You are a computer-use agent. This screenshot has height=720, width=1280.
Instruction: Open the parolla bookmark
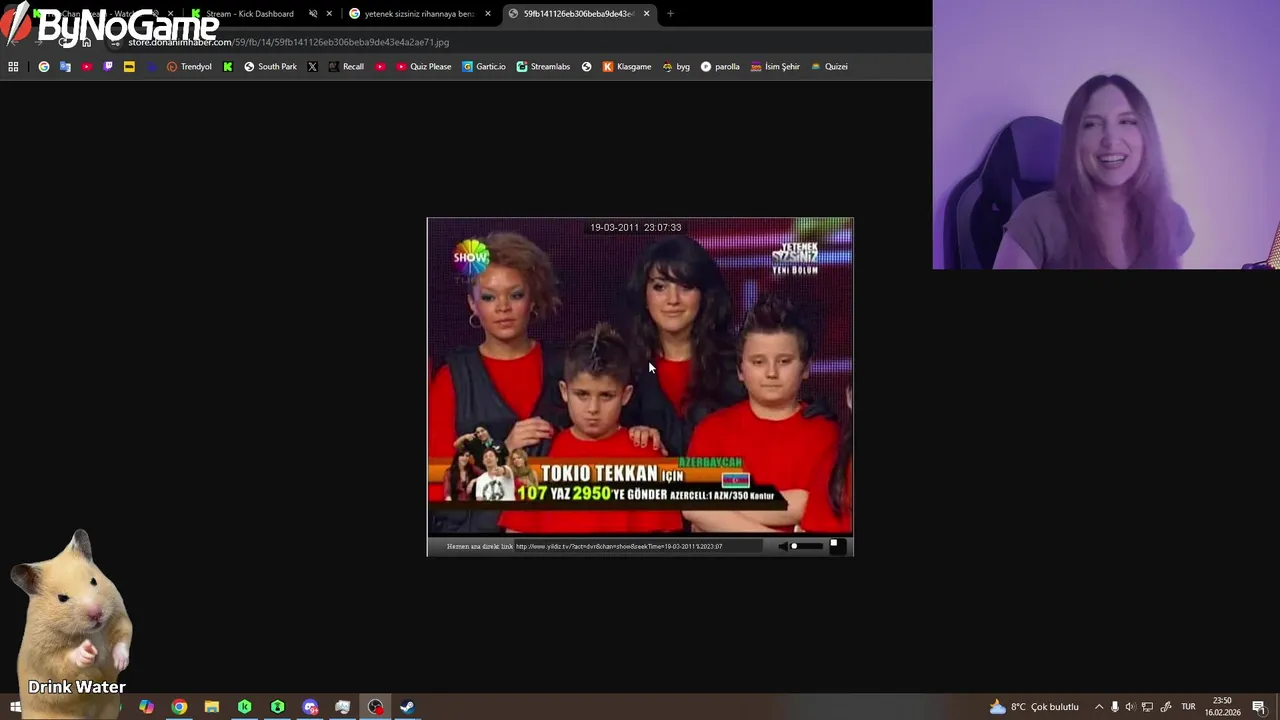(x=720, y=67)
